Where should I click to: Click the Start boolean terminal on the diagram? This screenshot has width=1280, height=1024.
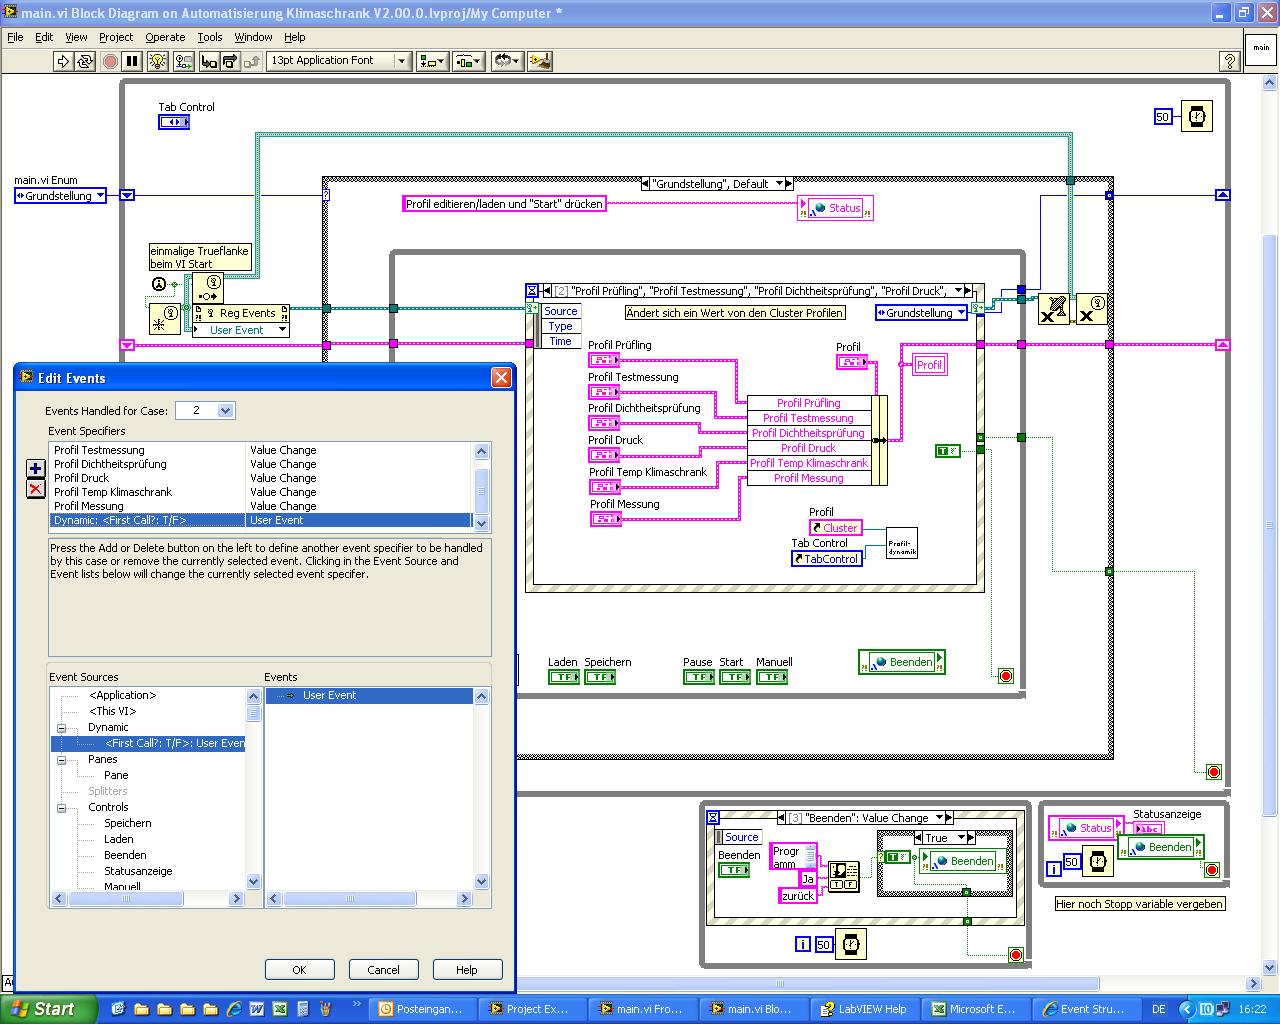point(735,677)
